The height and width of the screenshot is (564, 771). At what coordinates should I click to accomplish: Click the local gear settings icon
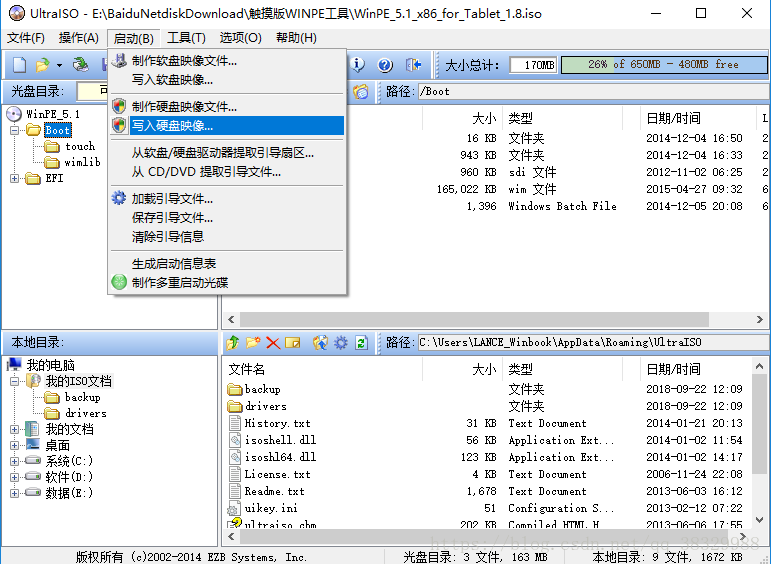click(341, 342)
